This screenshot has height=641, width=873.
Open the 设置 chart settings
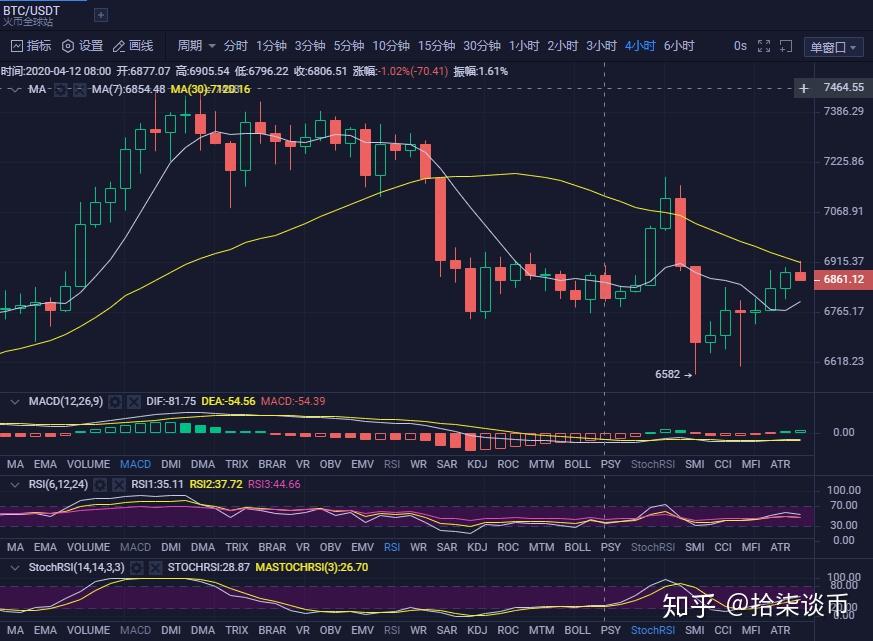click(x=82, y=46)
